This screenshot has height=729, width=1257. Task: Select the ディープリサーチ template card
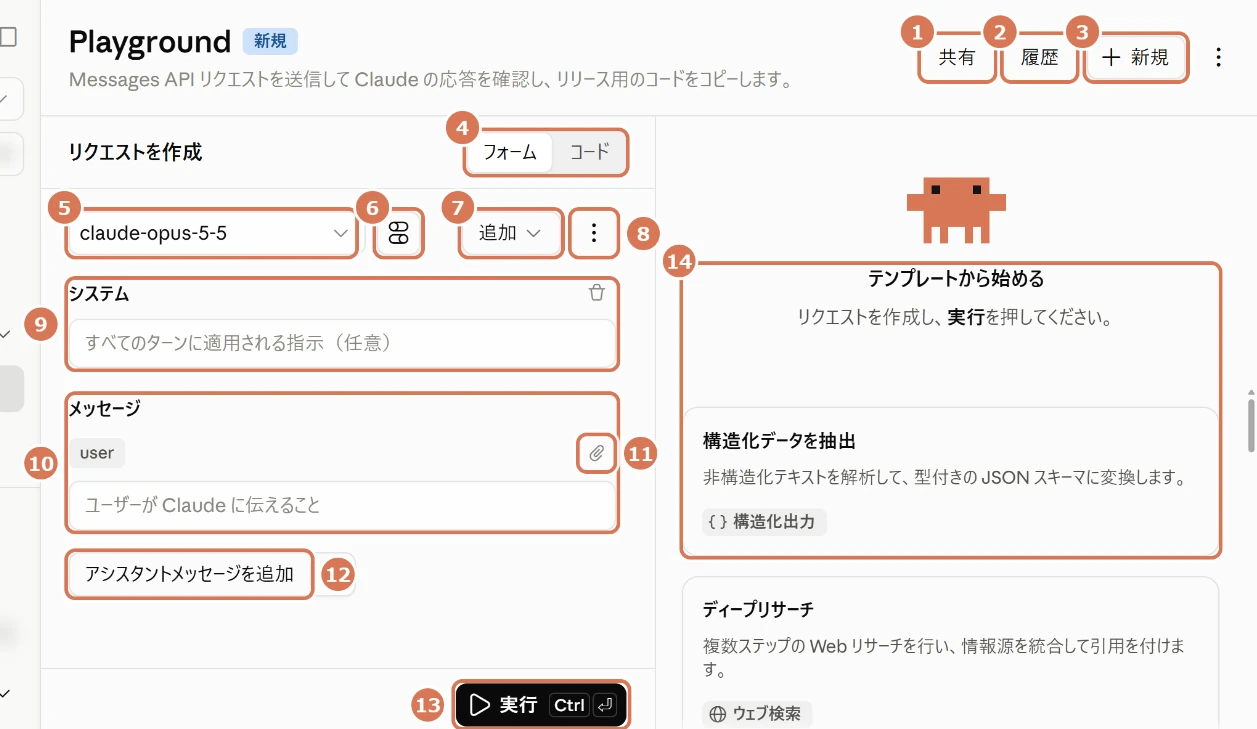pos(950,653)
